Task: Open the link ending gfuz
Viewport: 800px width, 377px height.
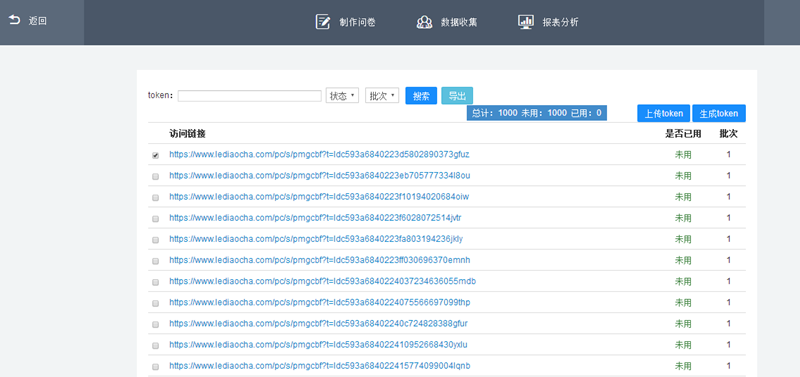Action: pos(319,155)
